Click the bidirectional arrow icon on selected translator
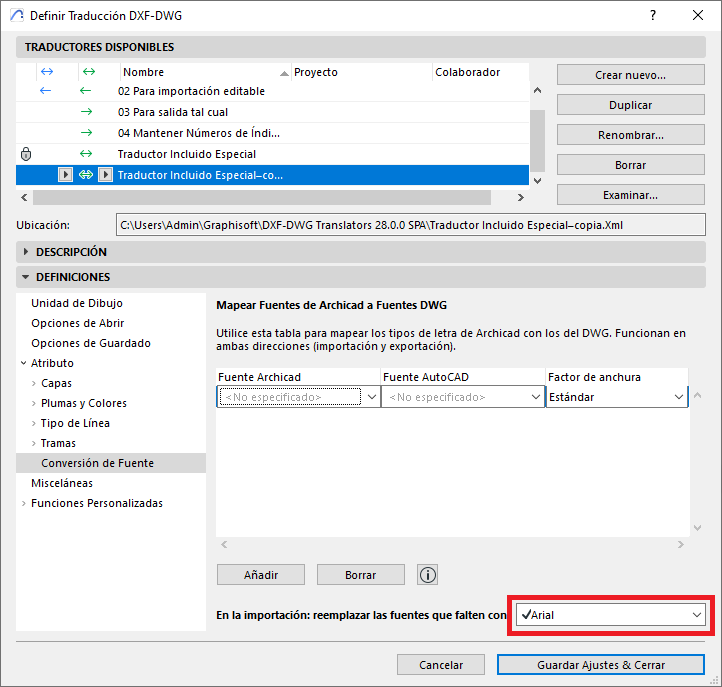The image size is (722, 687). pyautogui.click(x=86, y=175)
